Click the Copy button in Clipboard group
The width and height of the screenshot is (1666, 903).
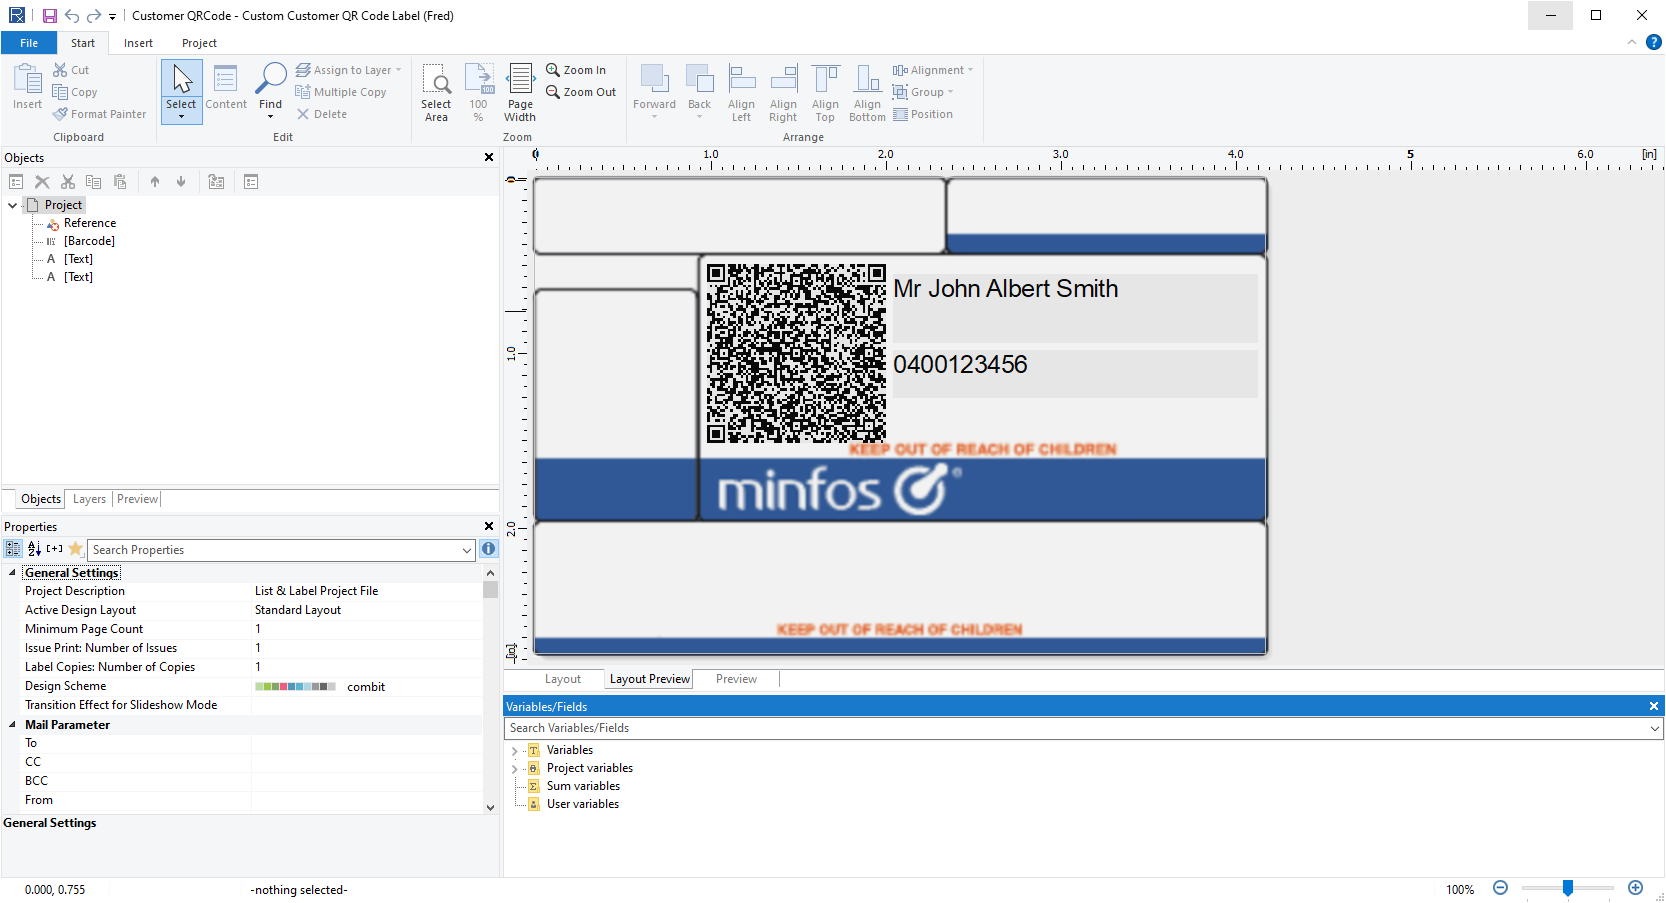coord(75,92)
